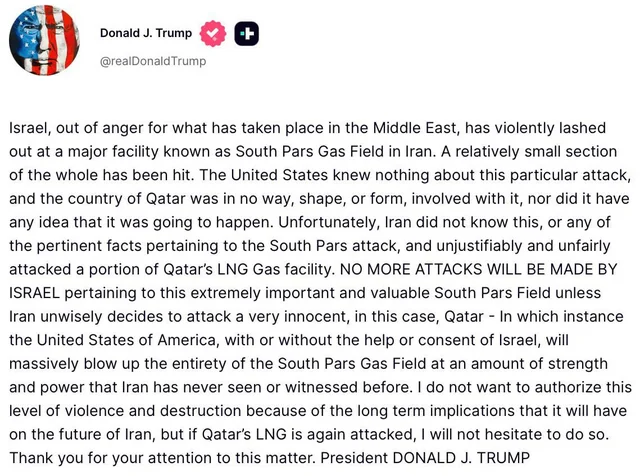Image resolution: width=640 pixels, height=476 pixels.
Task: Open the @realDonaldTrump handle link
Action: click(x=153, y=61)
